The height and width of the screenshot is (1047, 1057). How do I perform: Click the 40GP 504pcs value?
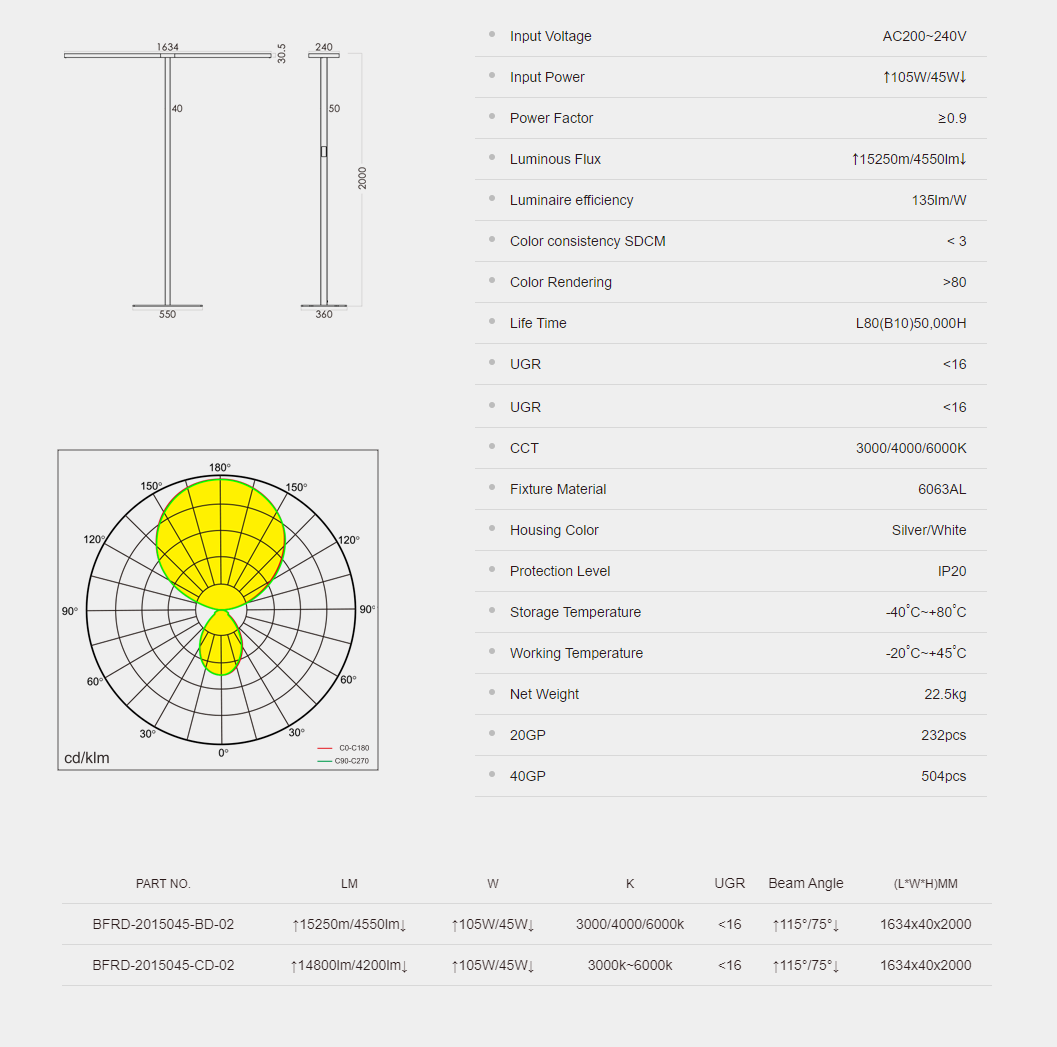point(943,776)
